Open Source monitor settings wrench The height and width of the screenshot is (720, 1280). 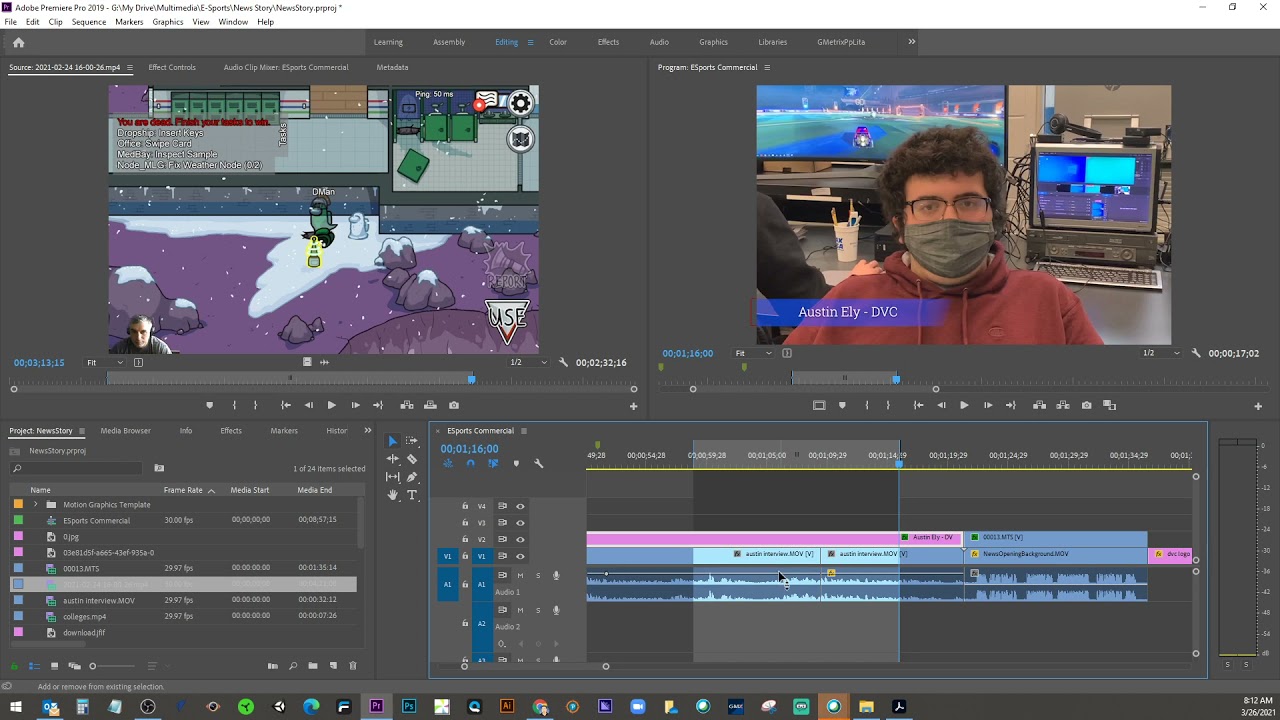pyautogui.click(x=563, y=362)
